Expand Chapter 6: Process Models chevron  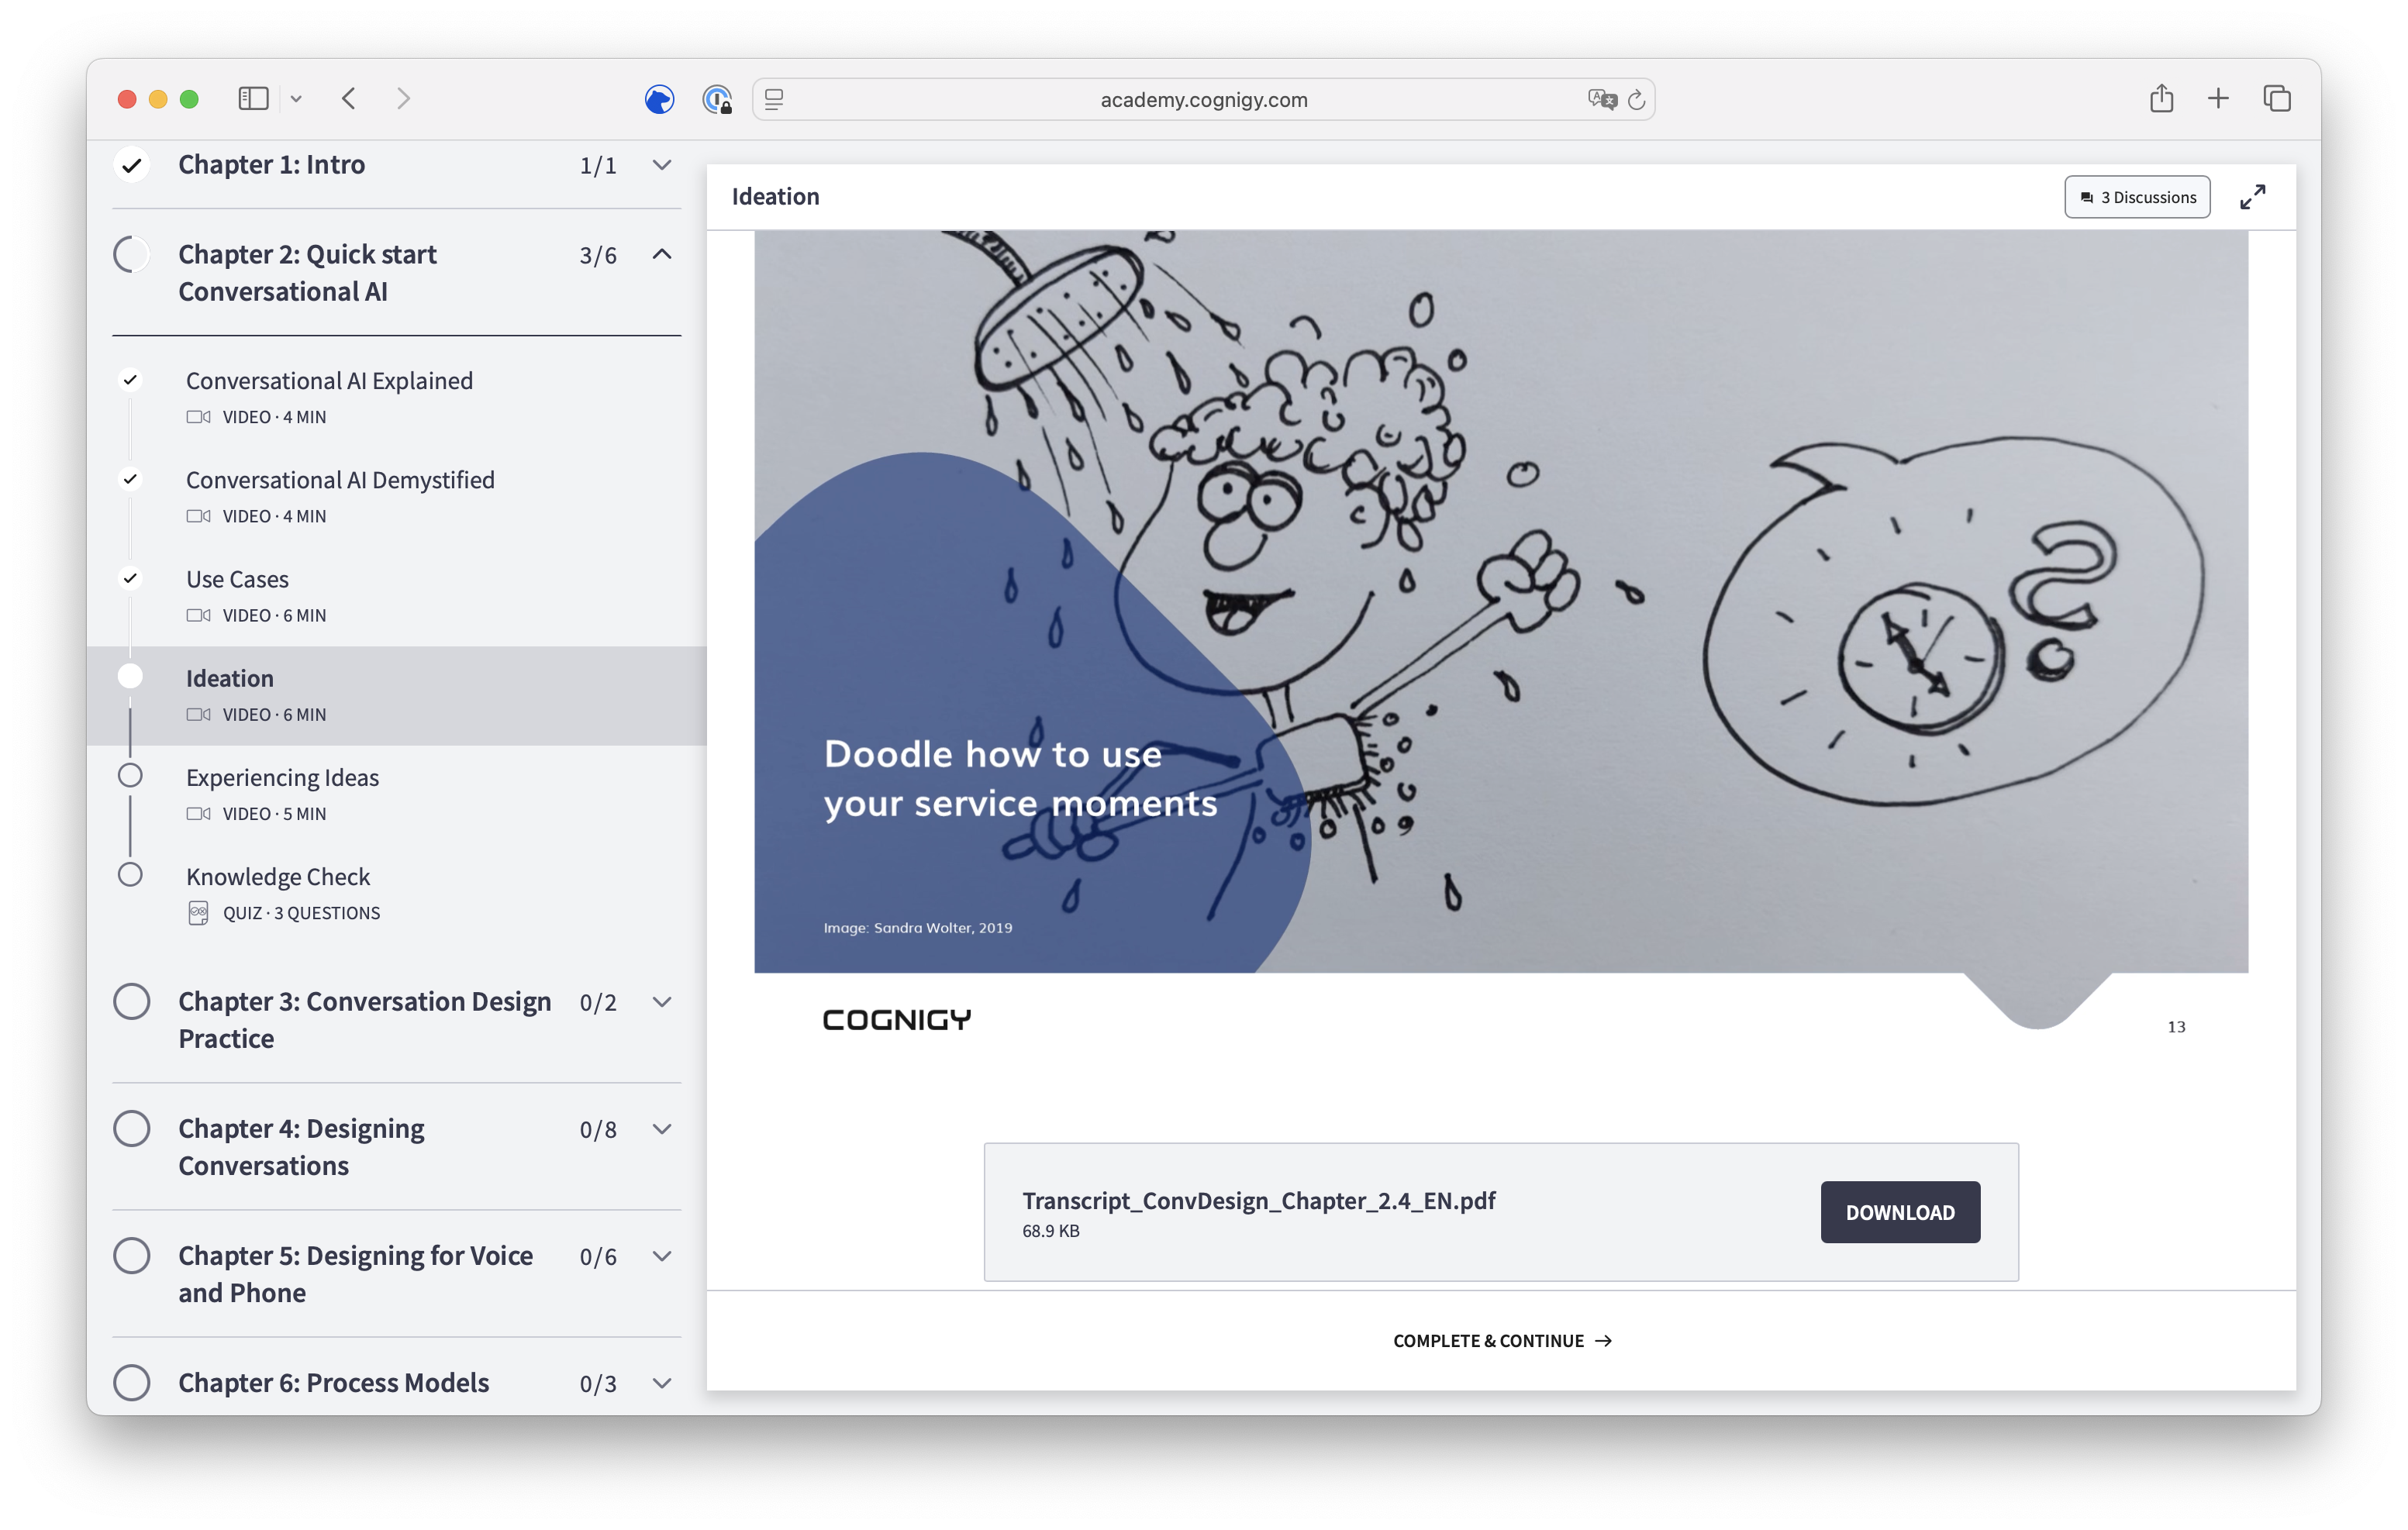coord(661,1383)
